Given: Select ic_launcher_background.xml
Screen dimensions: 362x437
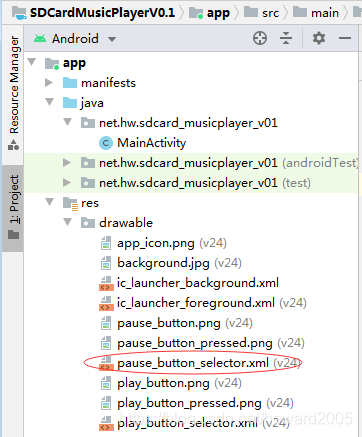Looking at the screenshot, I should click(x=198, y=283).
